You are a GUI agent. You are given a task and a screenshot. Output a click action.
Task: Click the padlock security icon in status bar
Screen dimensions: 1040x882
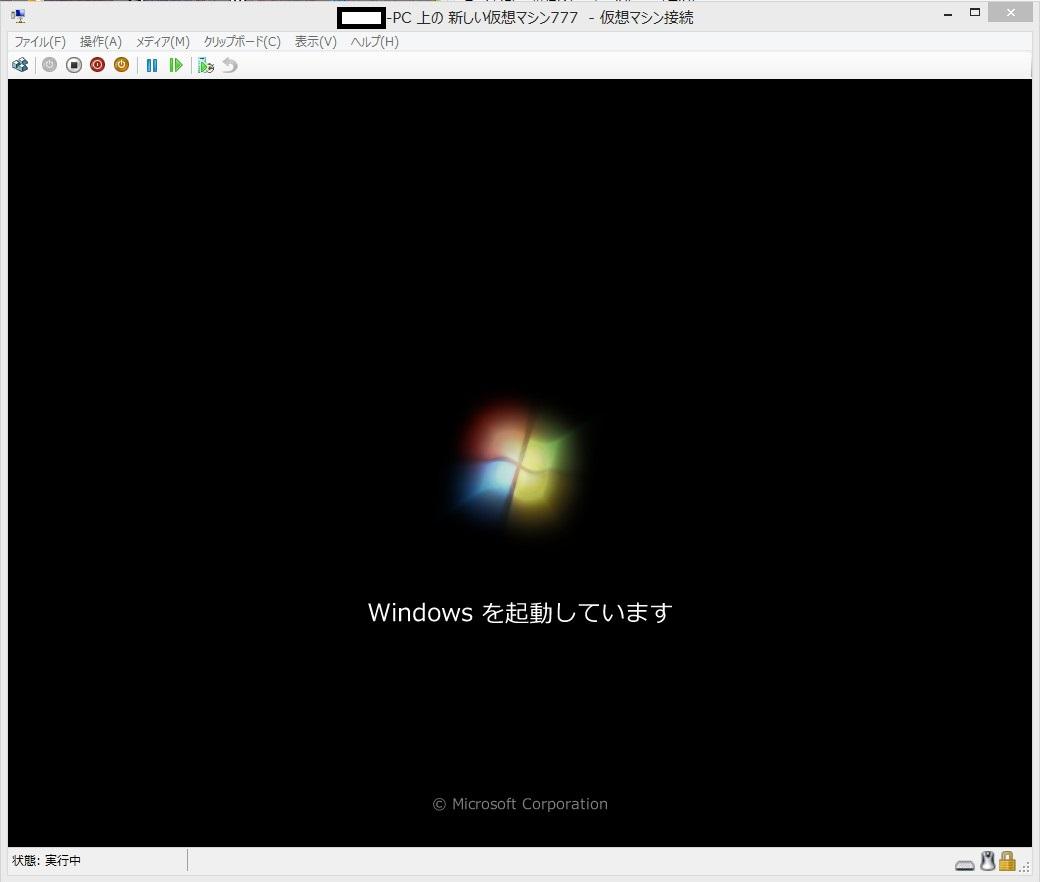[x=1008, y=861]
